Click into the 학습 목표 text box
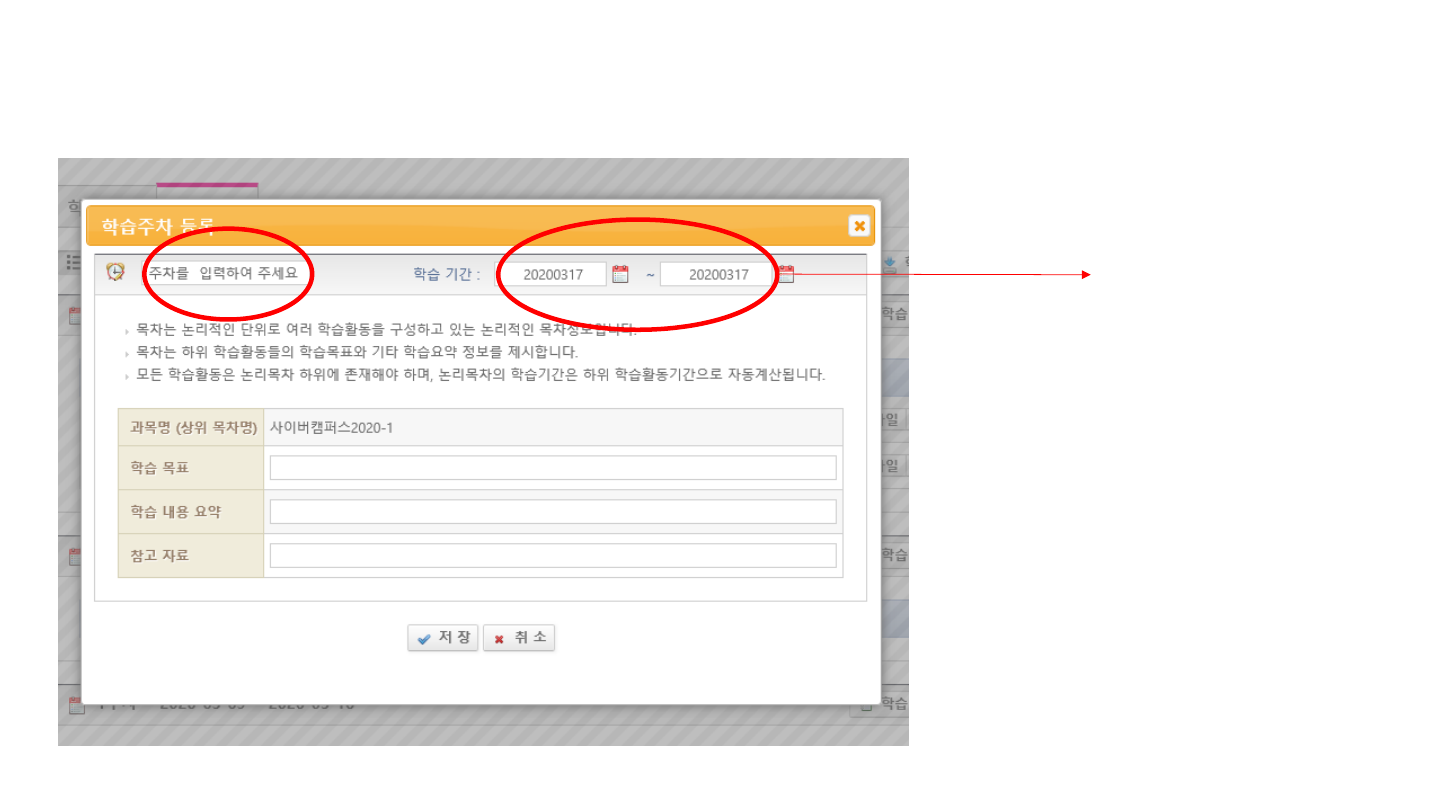This screenshot has height=810, width=1440. [553, 468]
